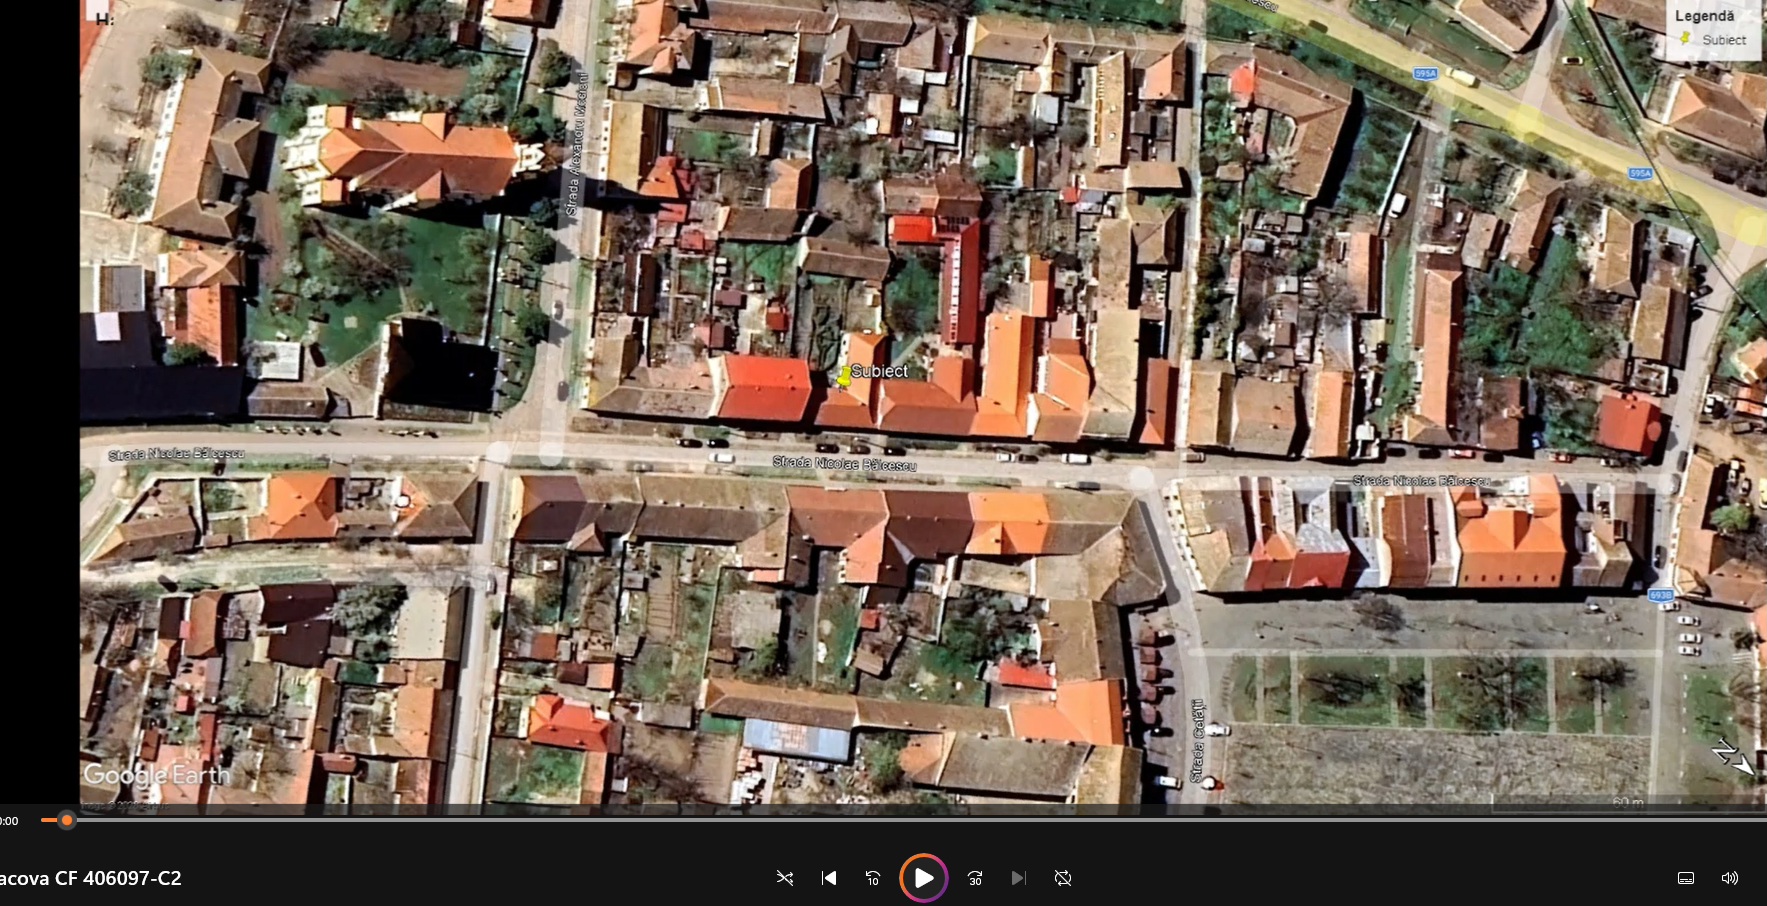Skip back 10 seconds

873,878
